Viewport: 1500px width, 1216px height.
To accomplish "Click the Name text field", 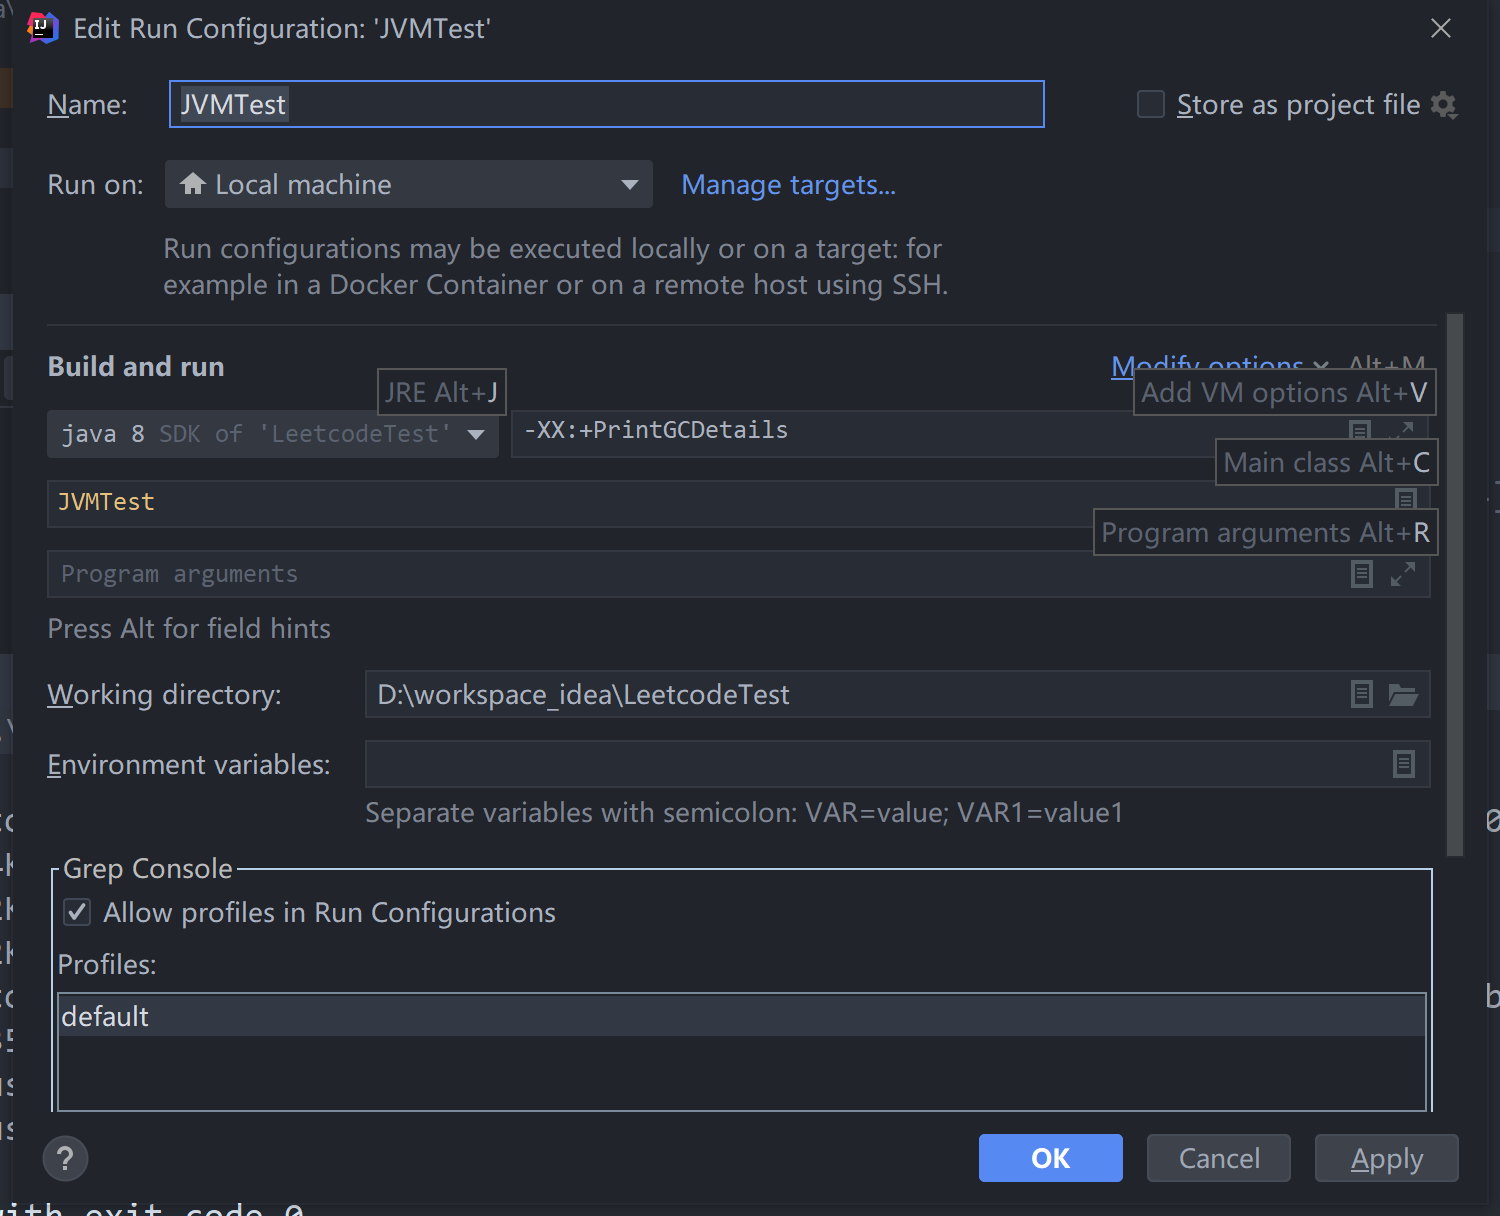I will pos(606,105).
